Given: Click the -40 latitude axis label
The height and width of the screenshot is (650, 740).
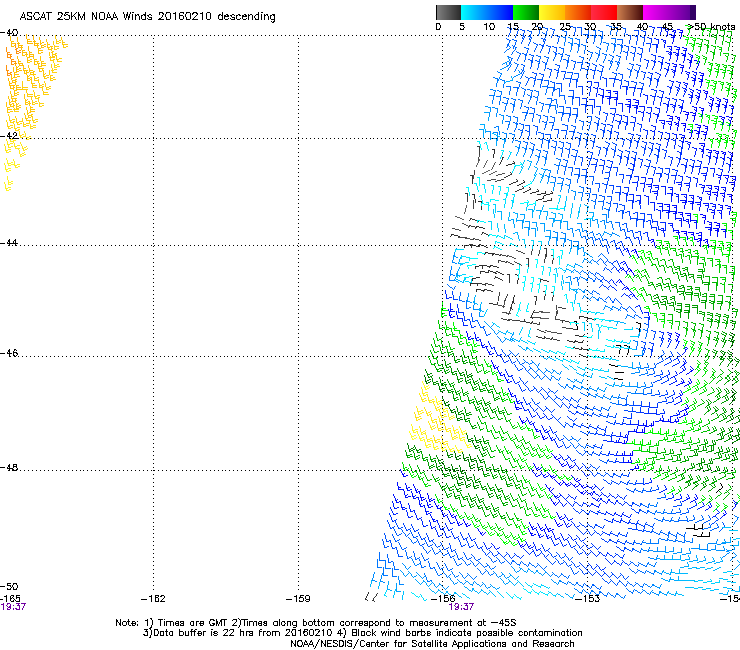Looking at the screenshot, I should 9,33.
